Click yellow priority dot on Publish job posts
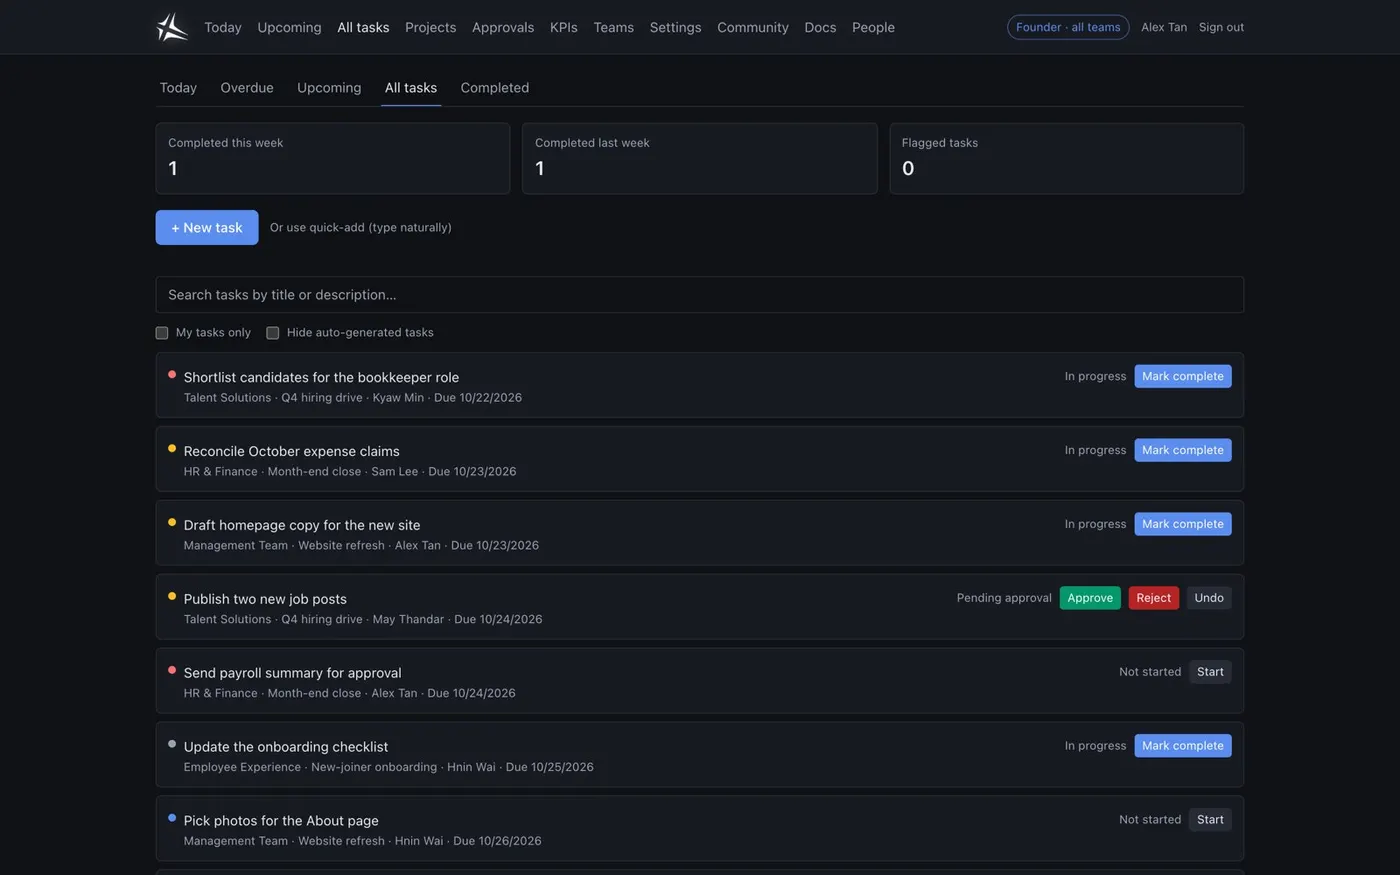 pos(172,596)
